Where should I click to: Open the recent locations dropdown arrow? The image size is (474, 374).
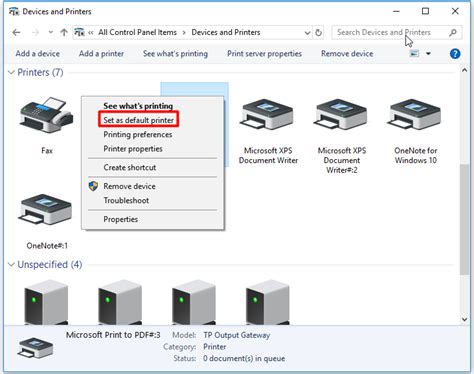point(51,32)
